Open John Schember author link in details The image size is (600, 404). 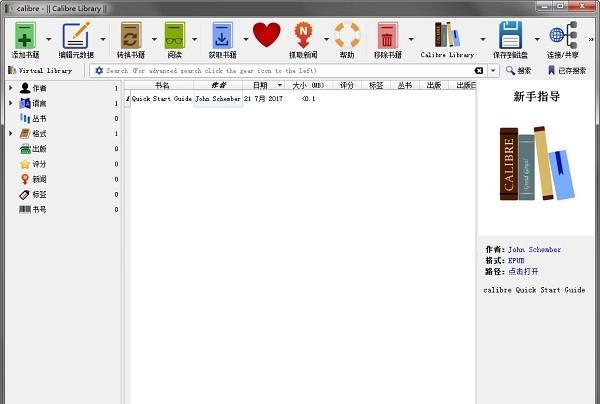(x=535, y=250)
